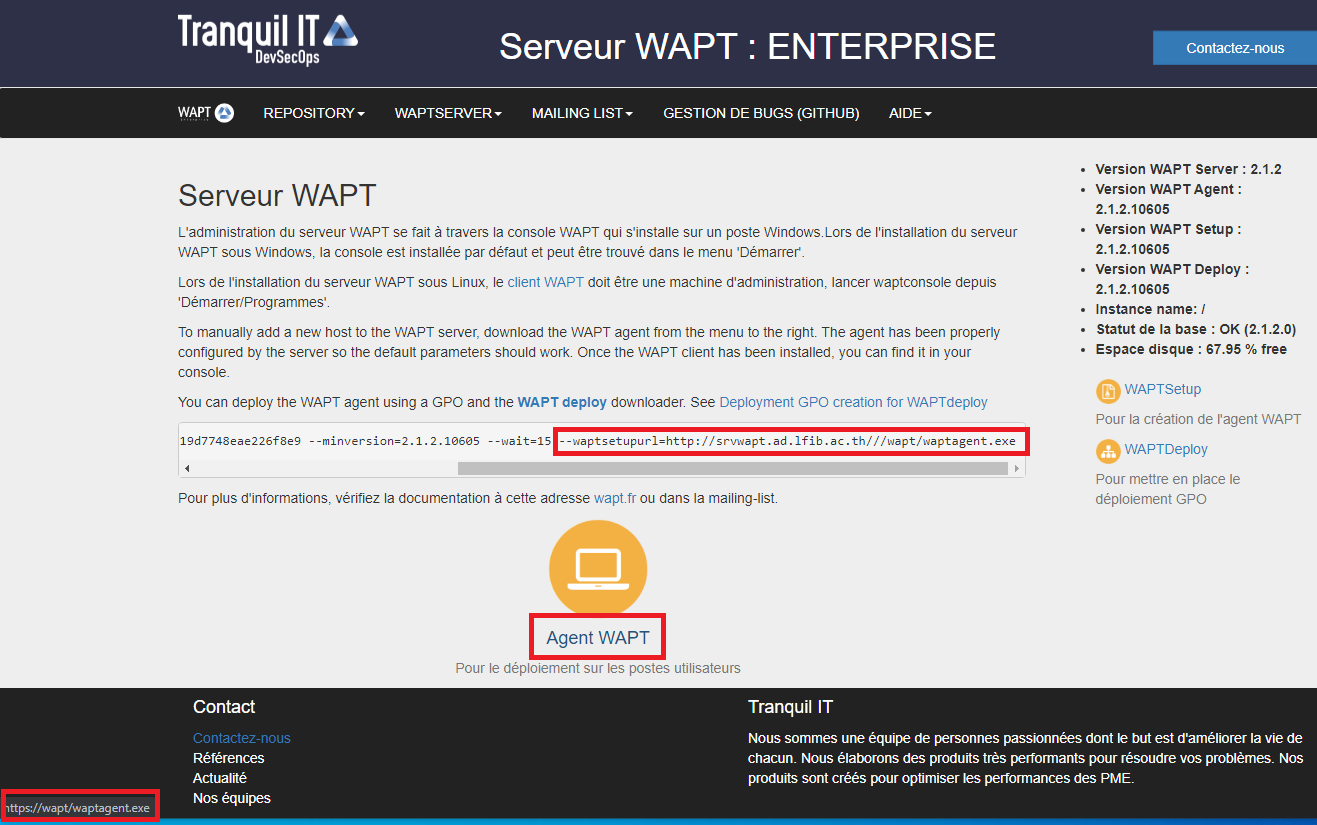
Task: Click the WAPTSetup orange icon
Action: 1107,390
